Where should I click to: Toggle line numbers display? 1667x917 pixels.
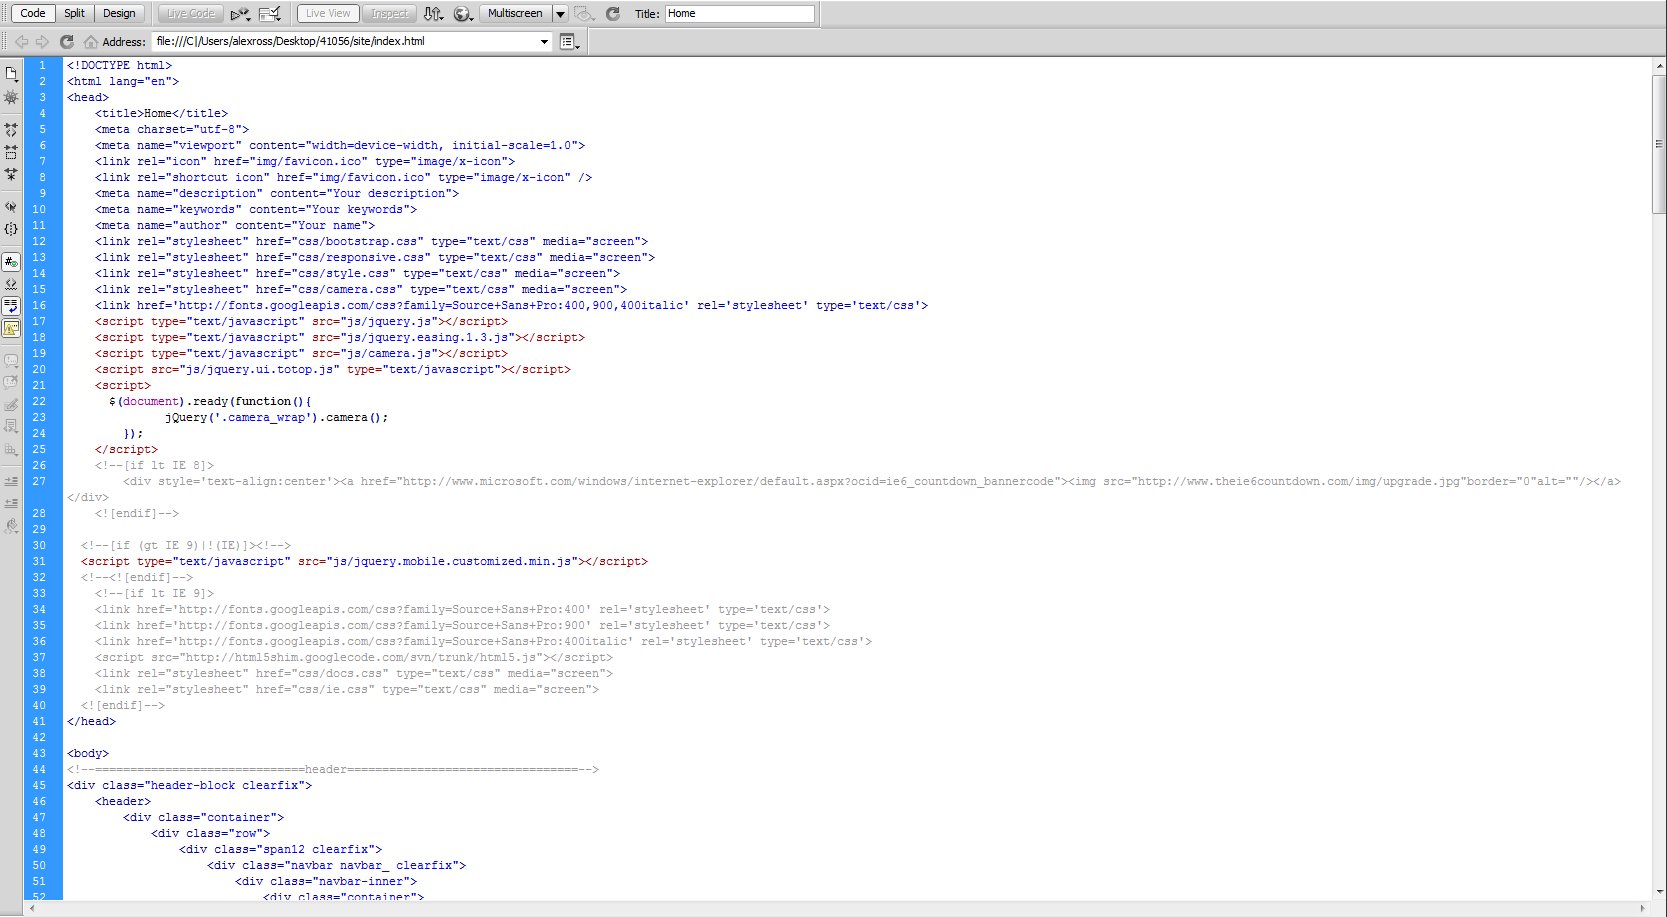(x=11, y=262)
